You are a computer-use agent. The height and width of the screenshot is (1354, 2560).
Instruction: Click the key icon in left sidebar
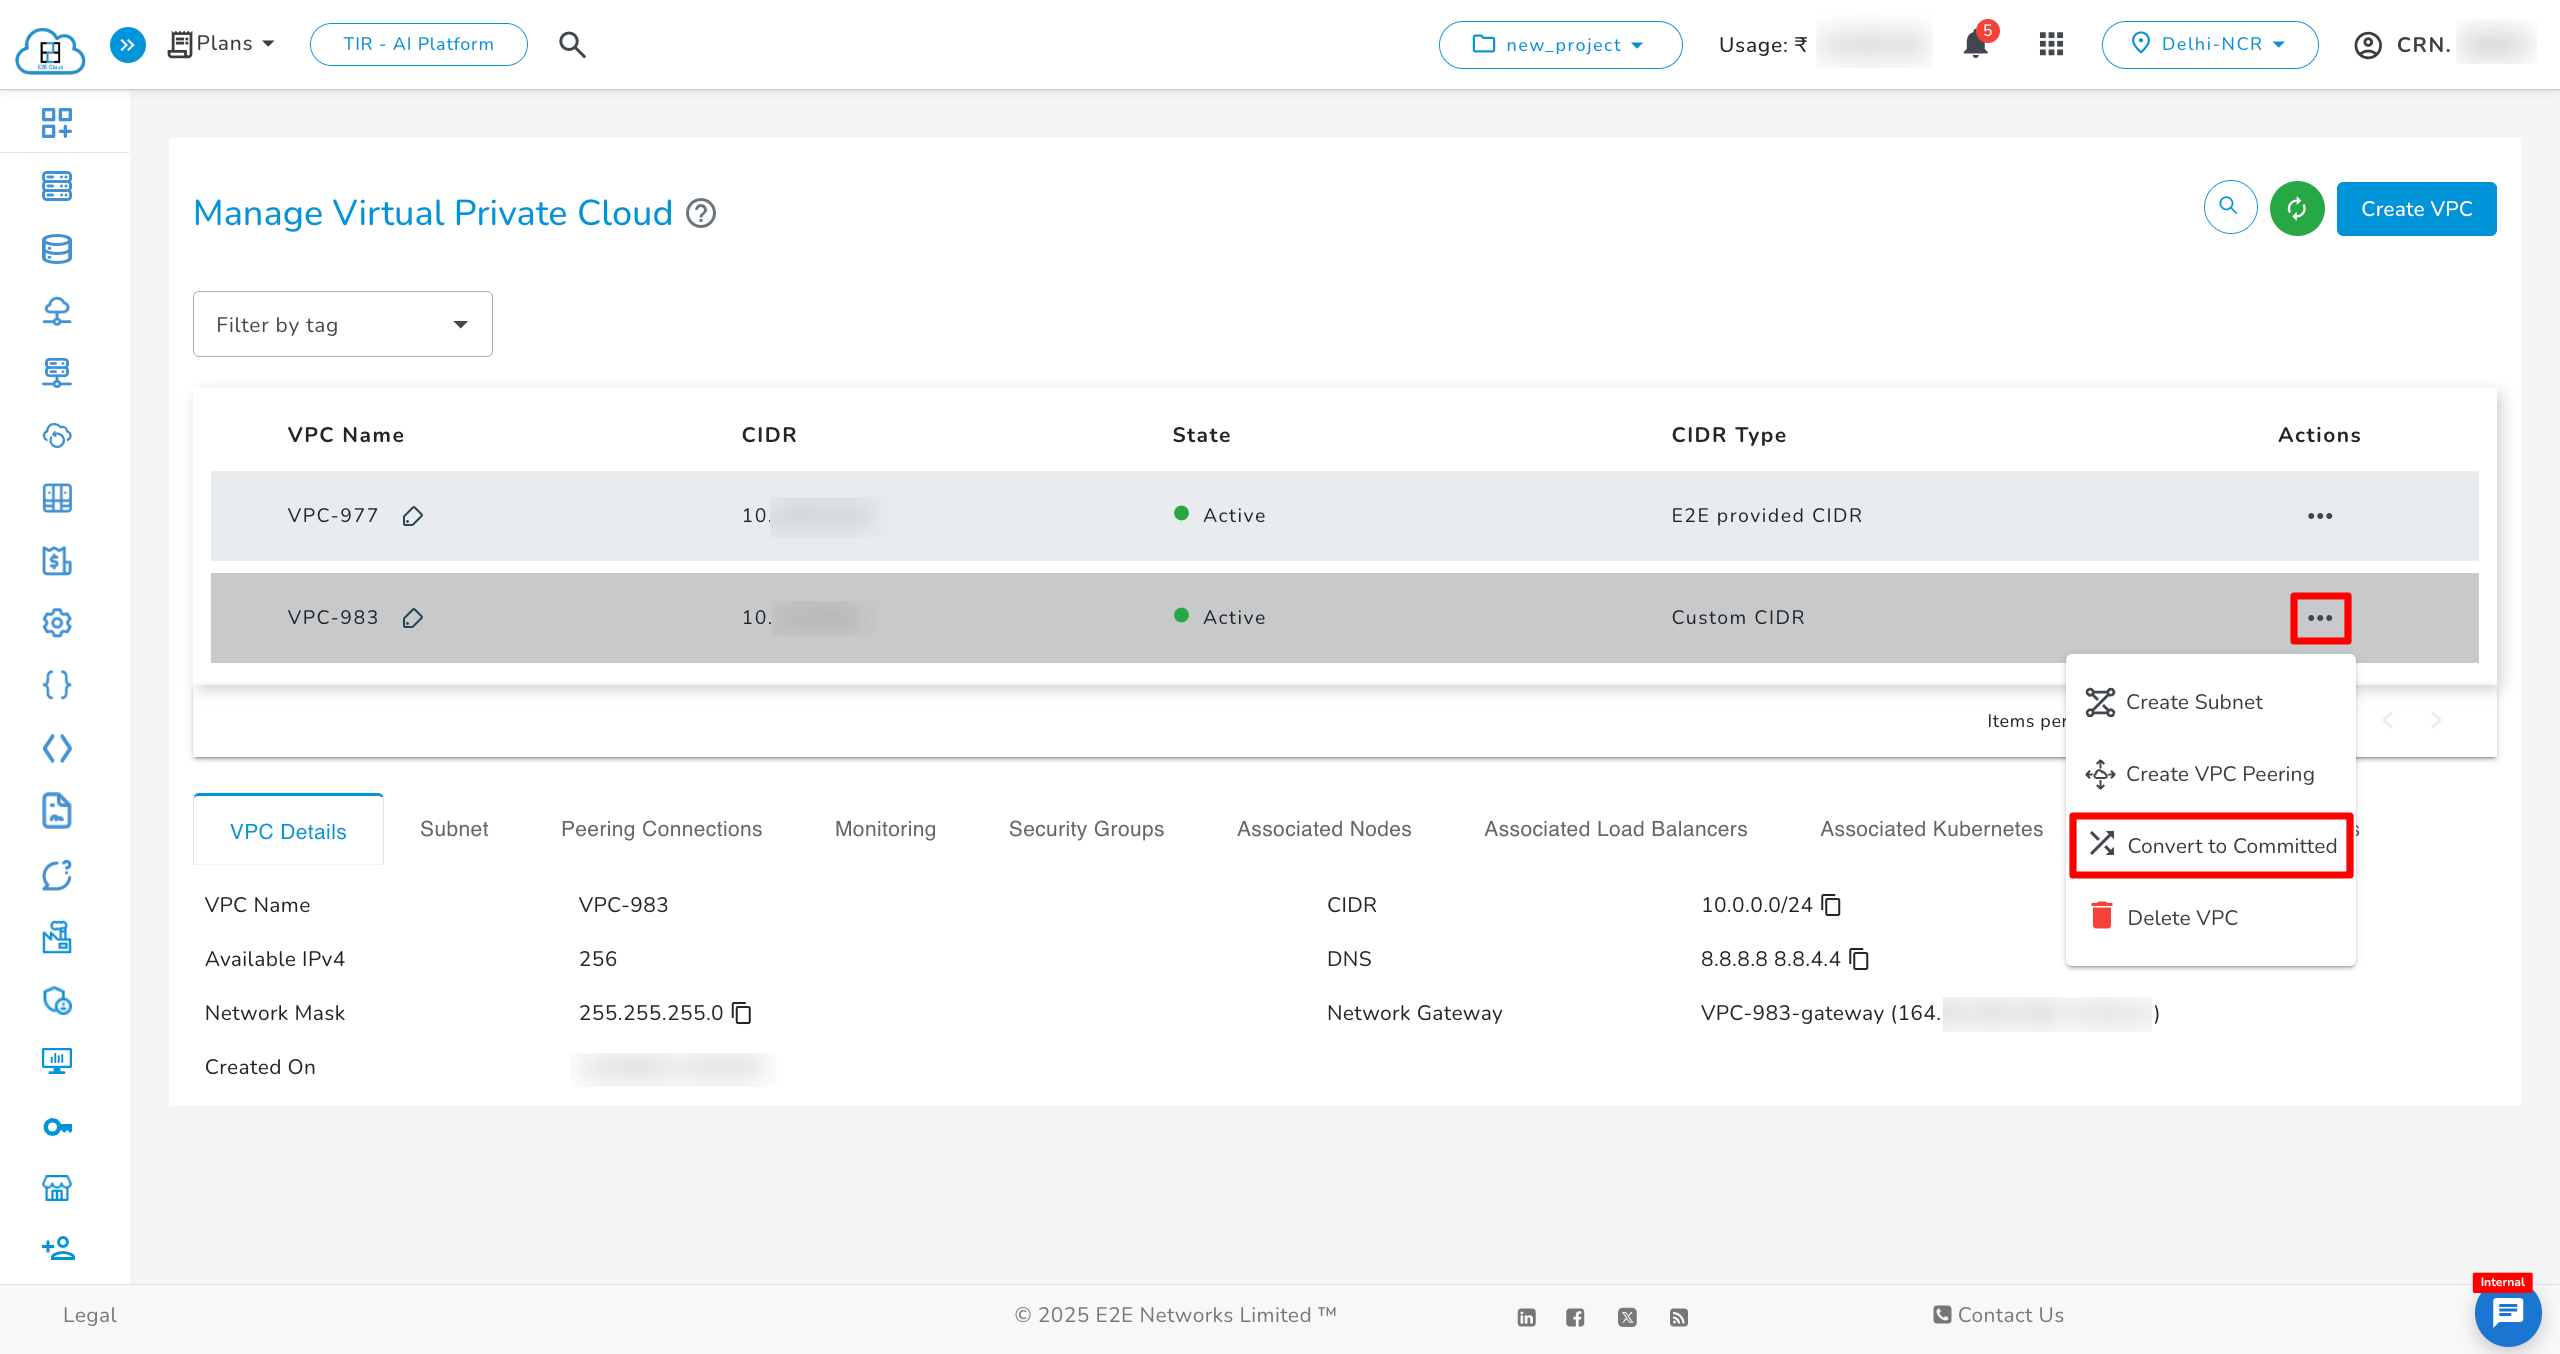[57, 1127]
